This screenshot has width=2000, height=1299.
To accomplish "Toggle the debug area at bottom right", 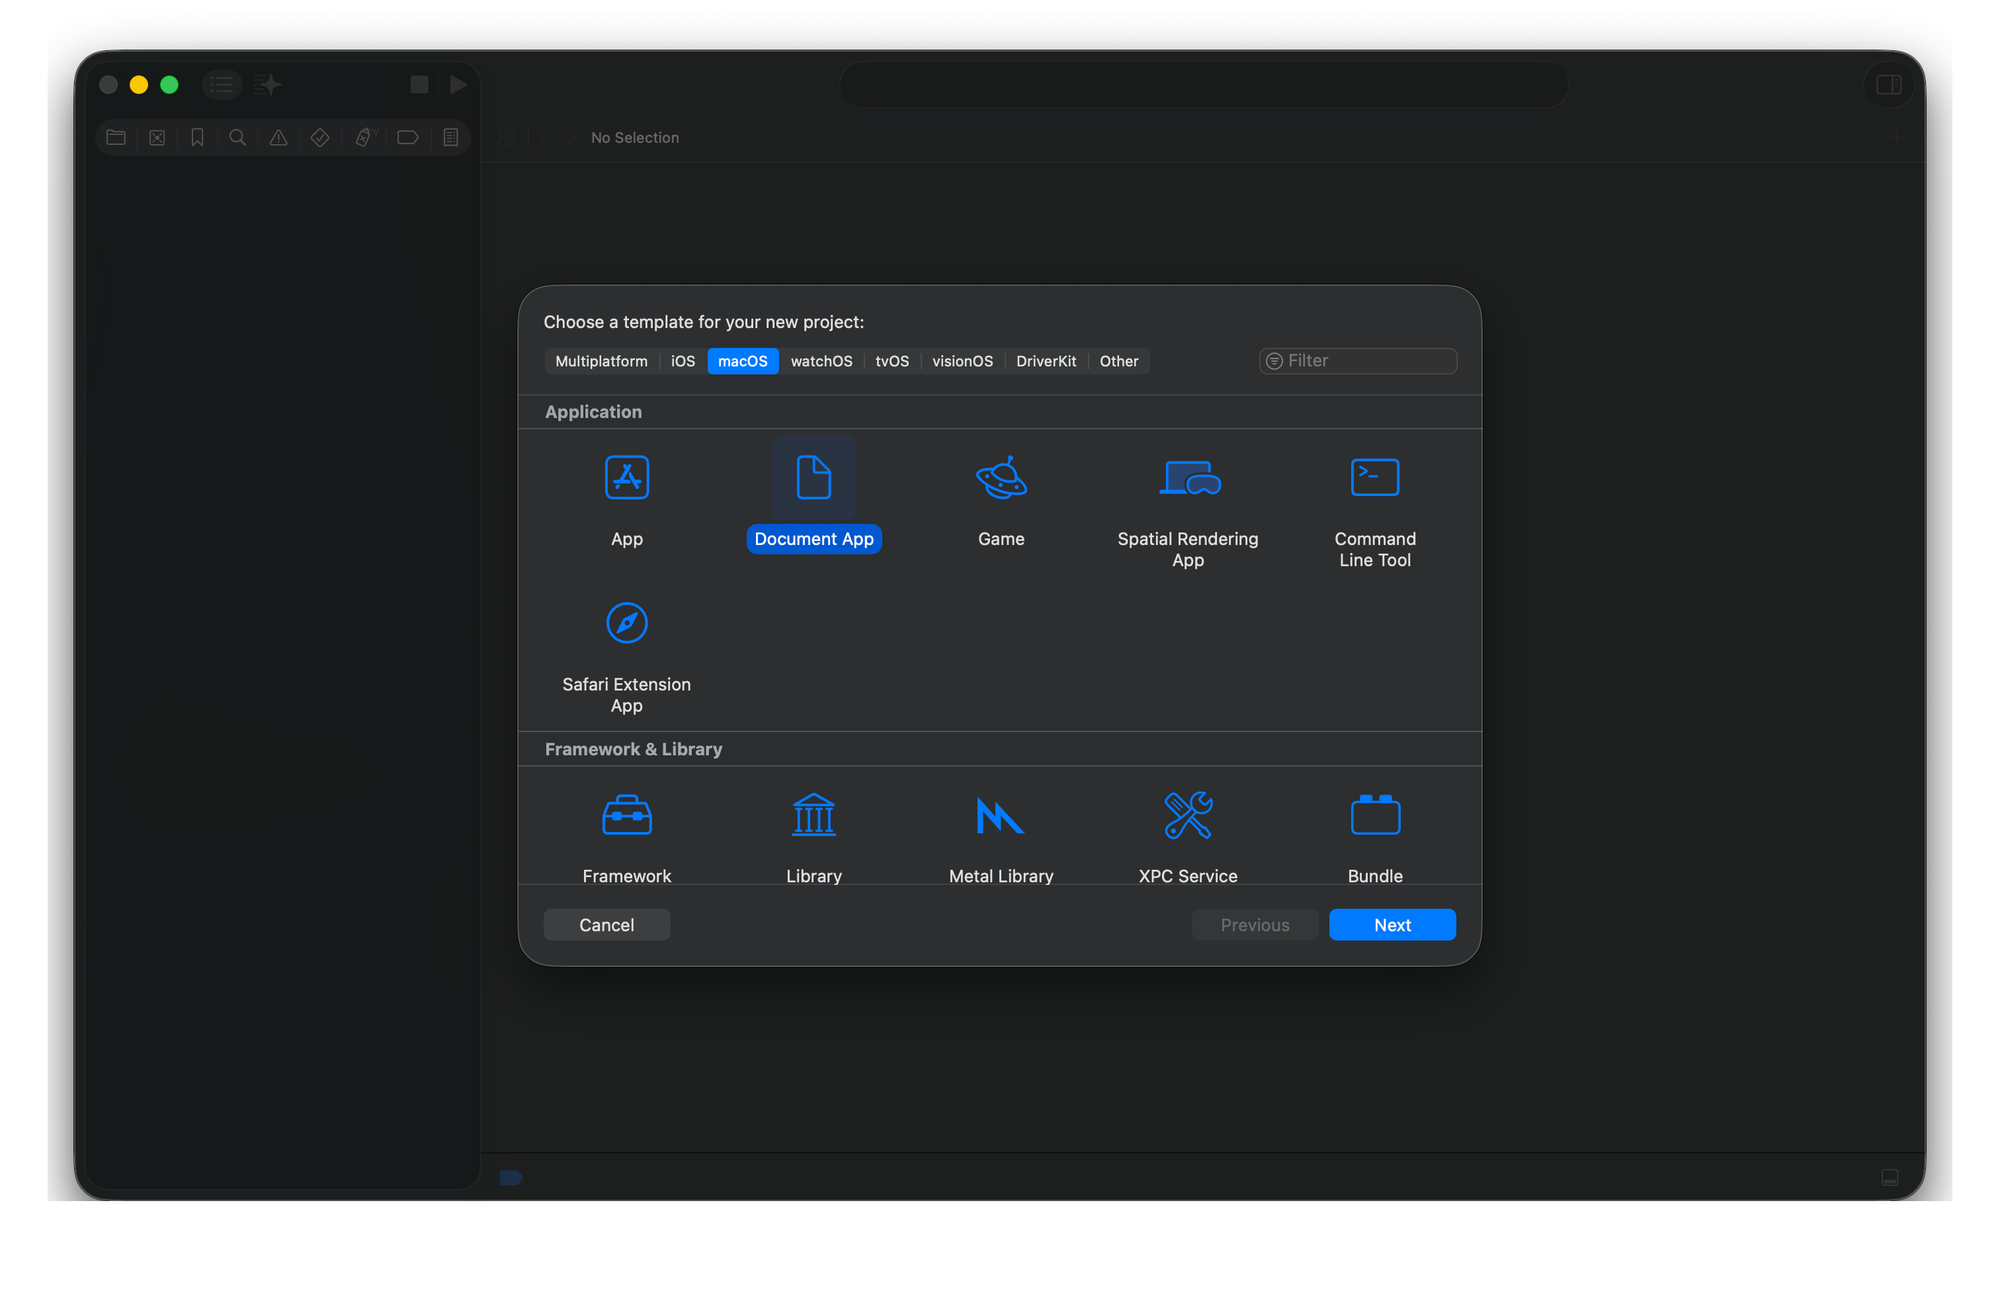I will tap(1889, 1178).
